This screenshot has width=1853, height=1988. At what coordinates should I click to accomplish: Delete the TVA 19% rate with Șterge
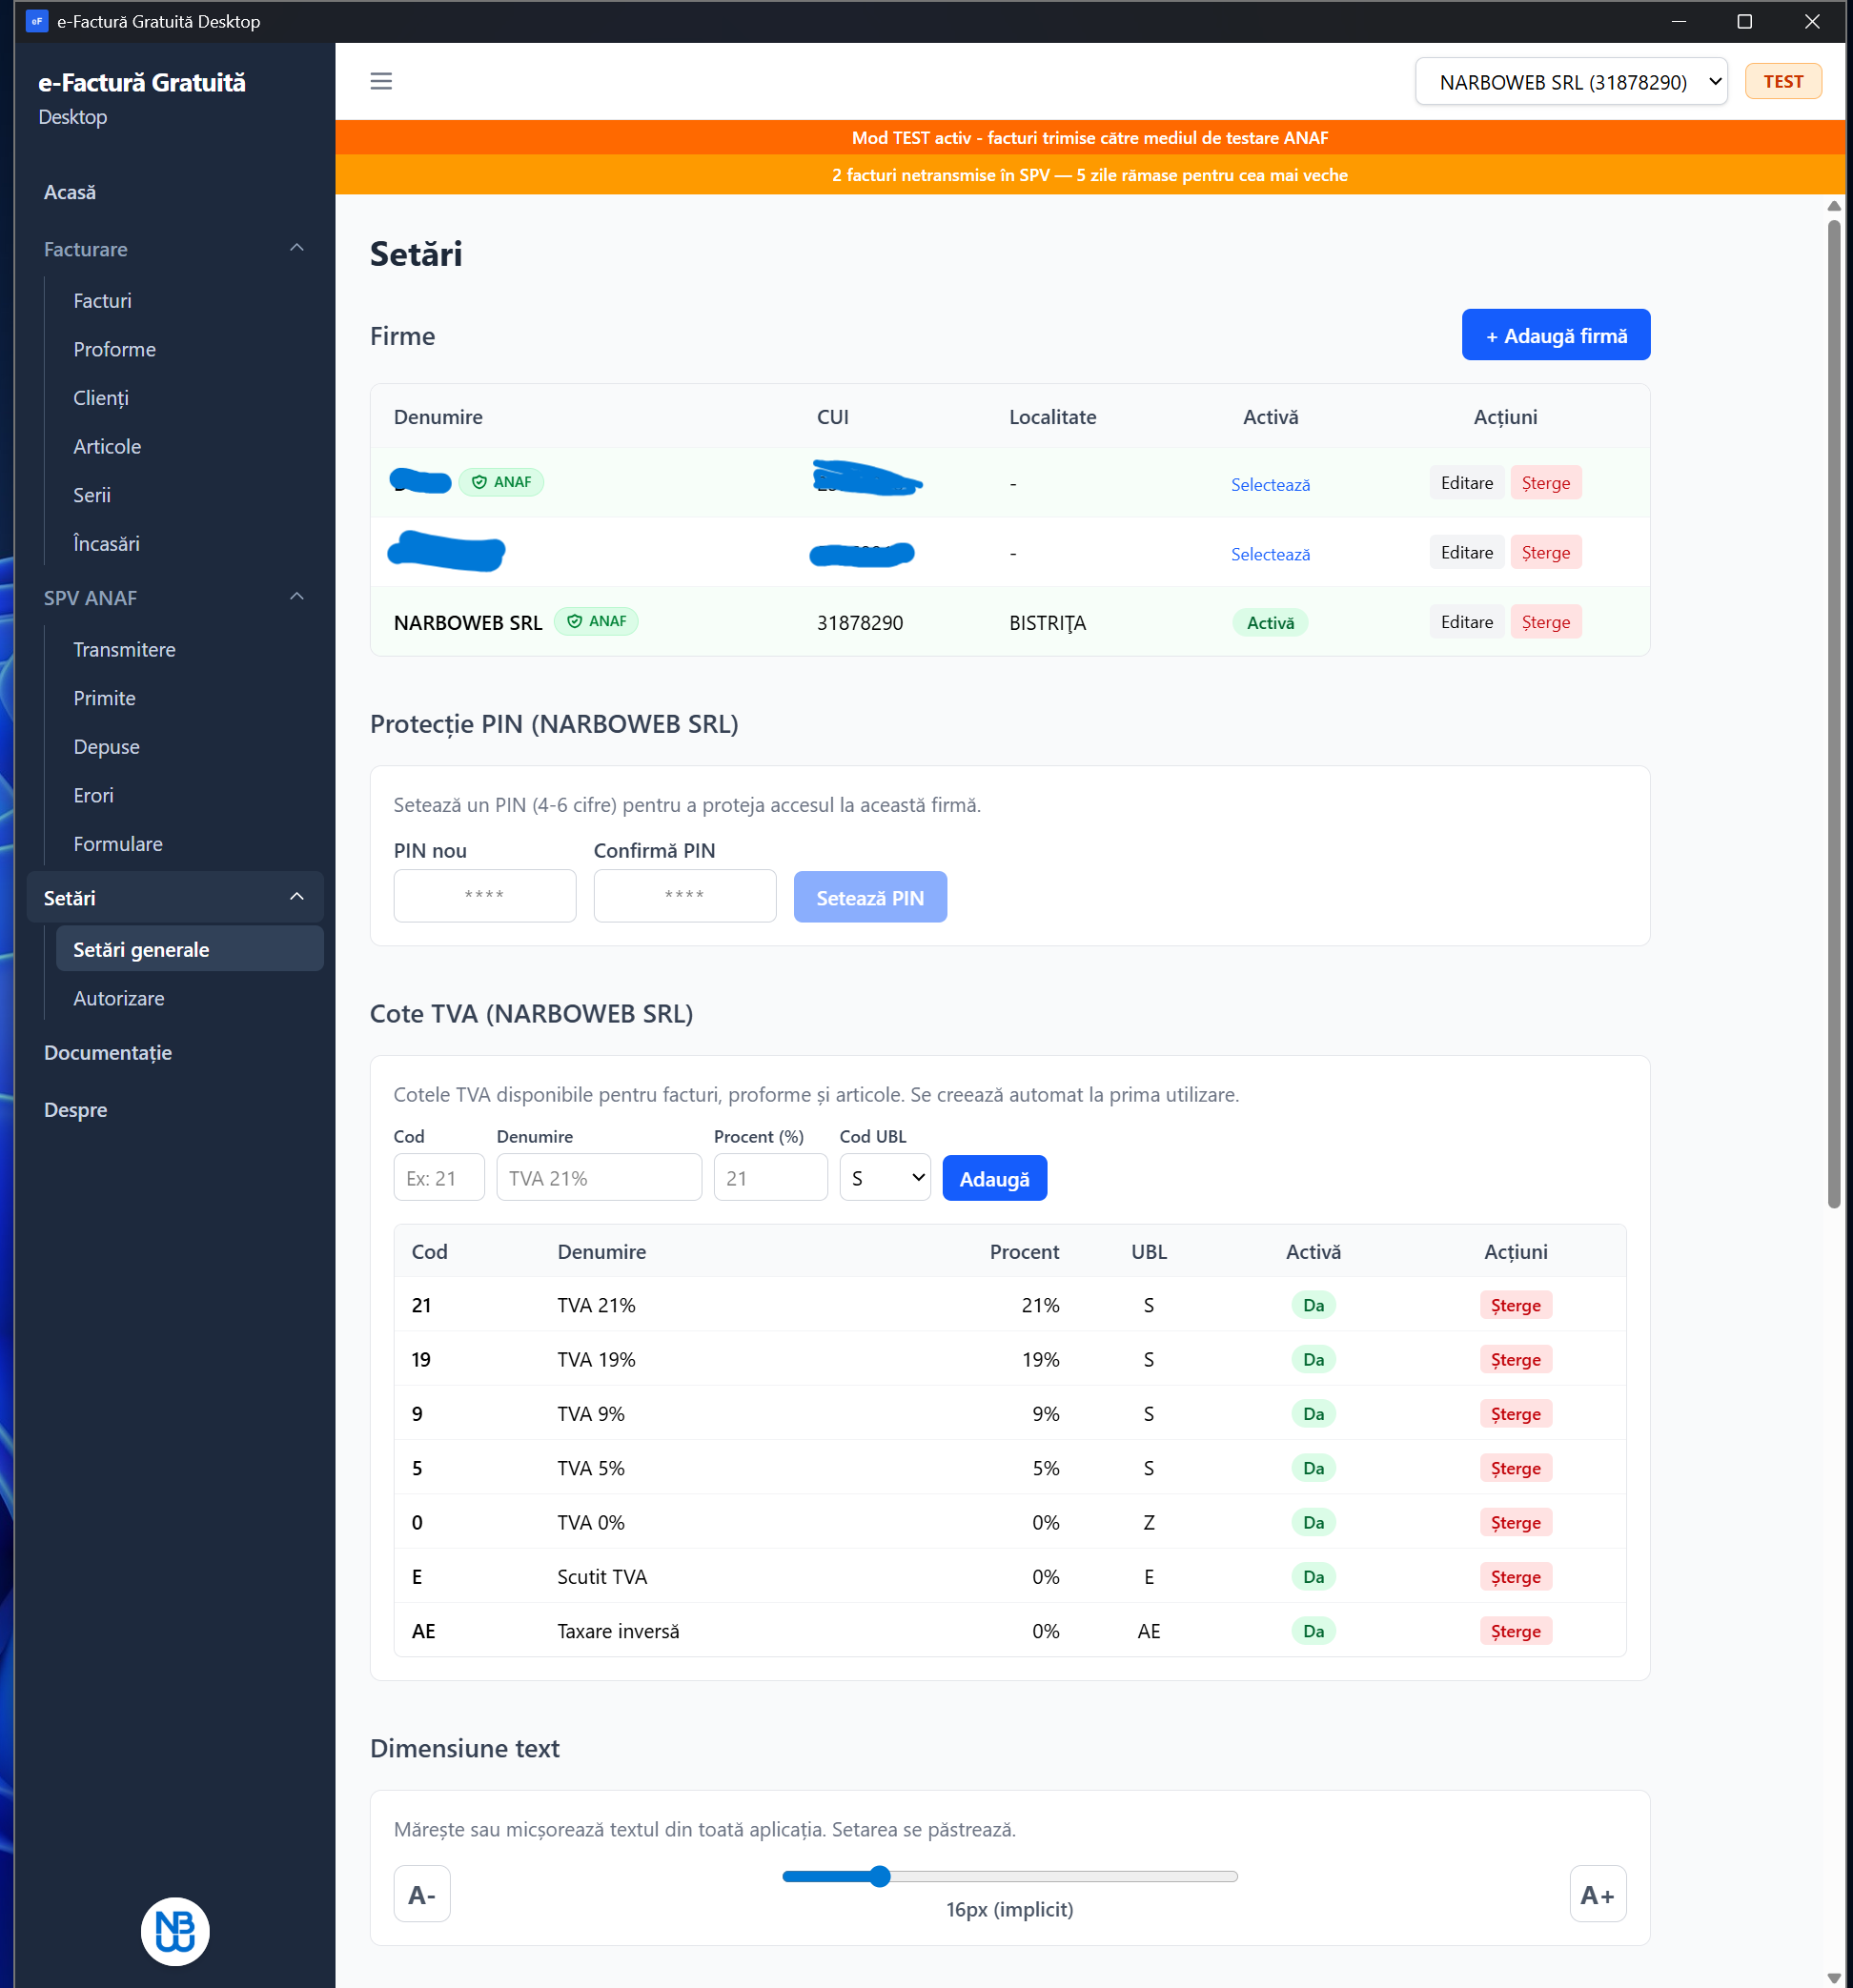tap(1515, 1359)
